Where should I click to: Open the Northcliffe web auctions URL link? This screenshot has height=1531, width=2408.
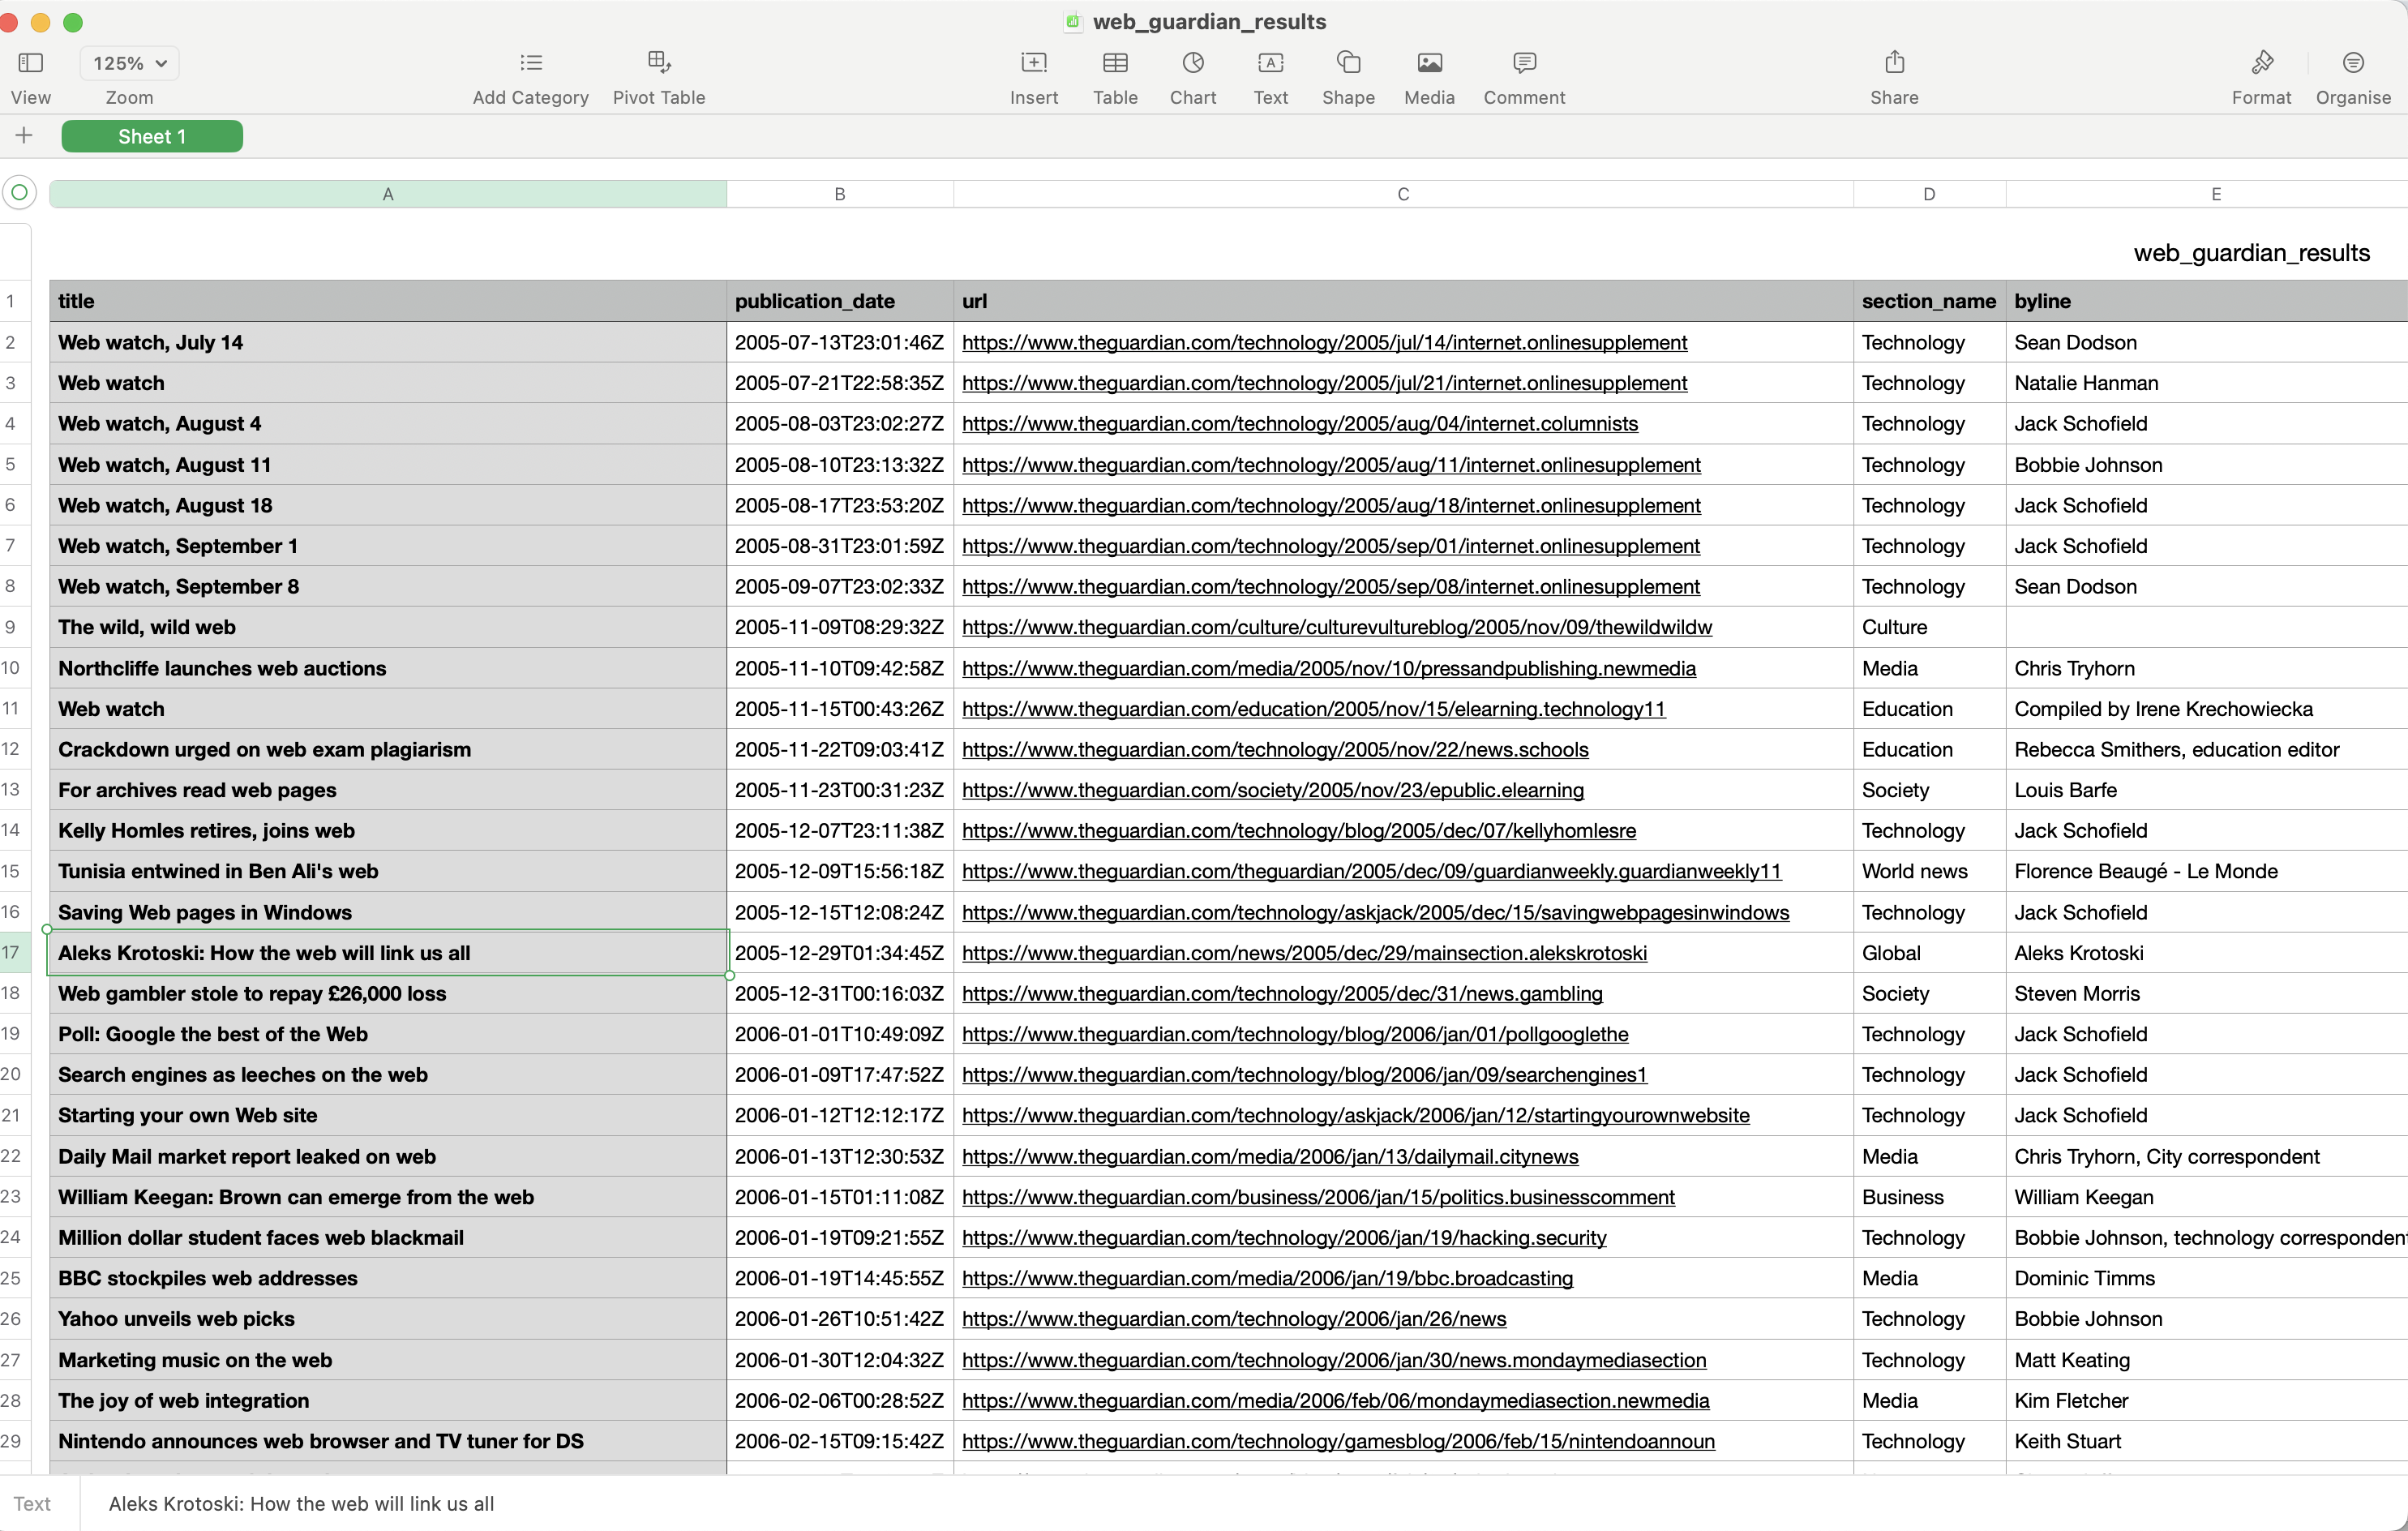[1328, 668]
